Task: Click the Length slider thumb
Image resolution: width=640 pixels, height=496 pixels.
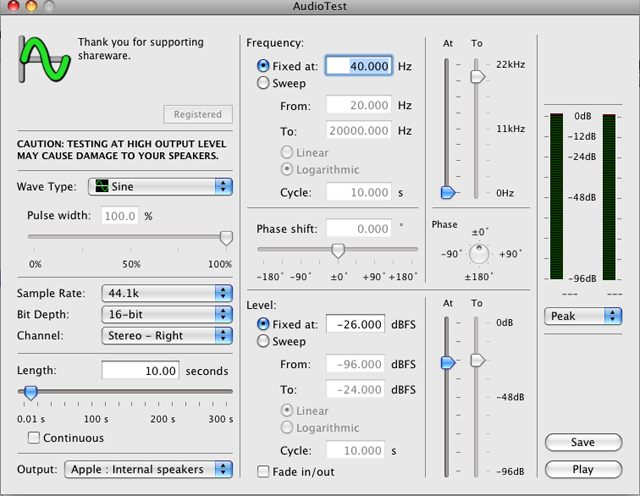Action: click(x=31, y=393)
